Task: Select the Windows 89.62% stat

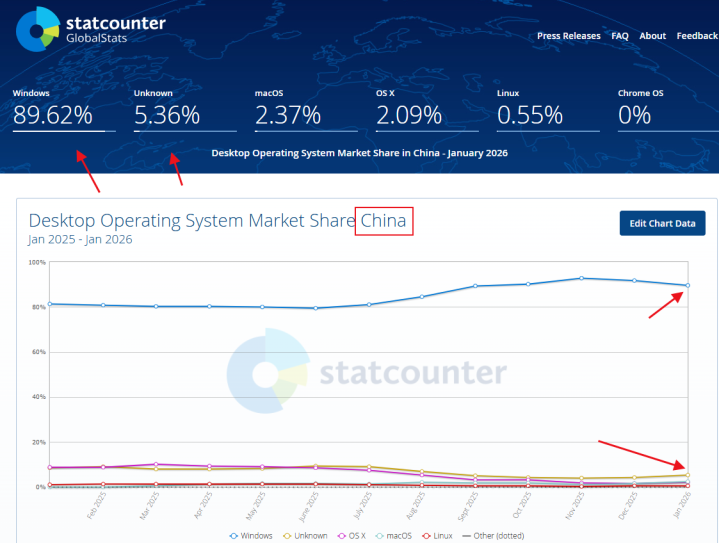Action: click(x=64, y=109)
